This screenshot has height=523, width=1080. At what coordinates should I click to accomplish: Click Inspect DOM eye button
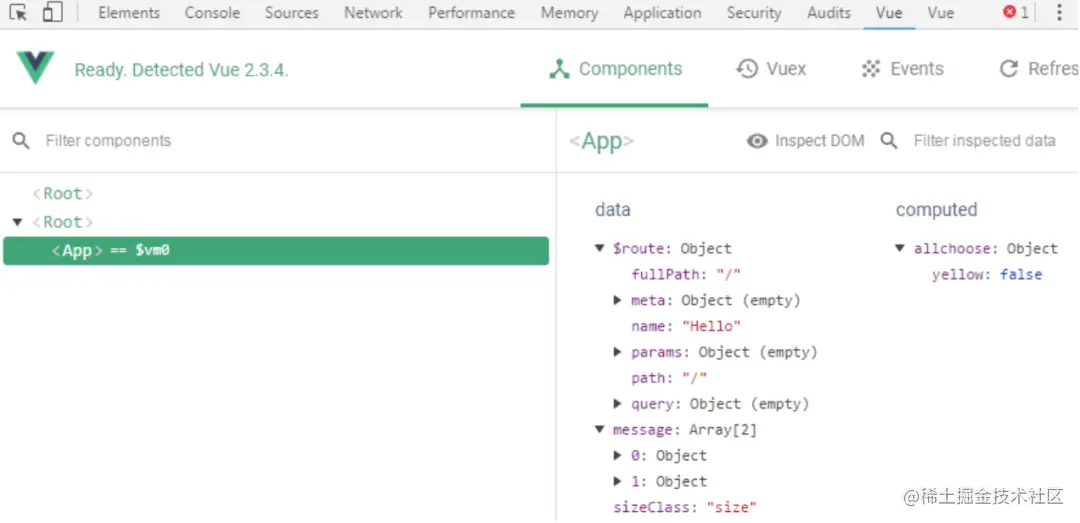[x=806, y=141]
